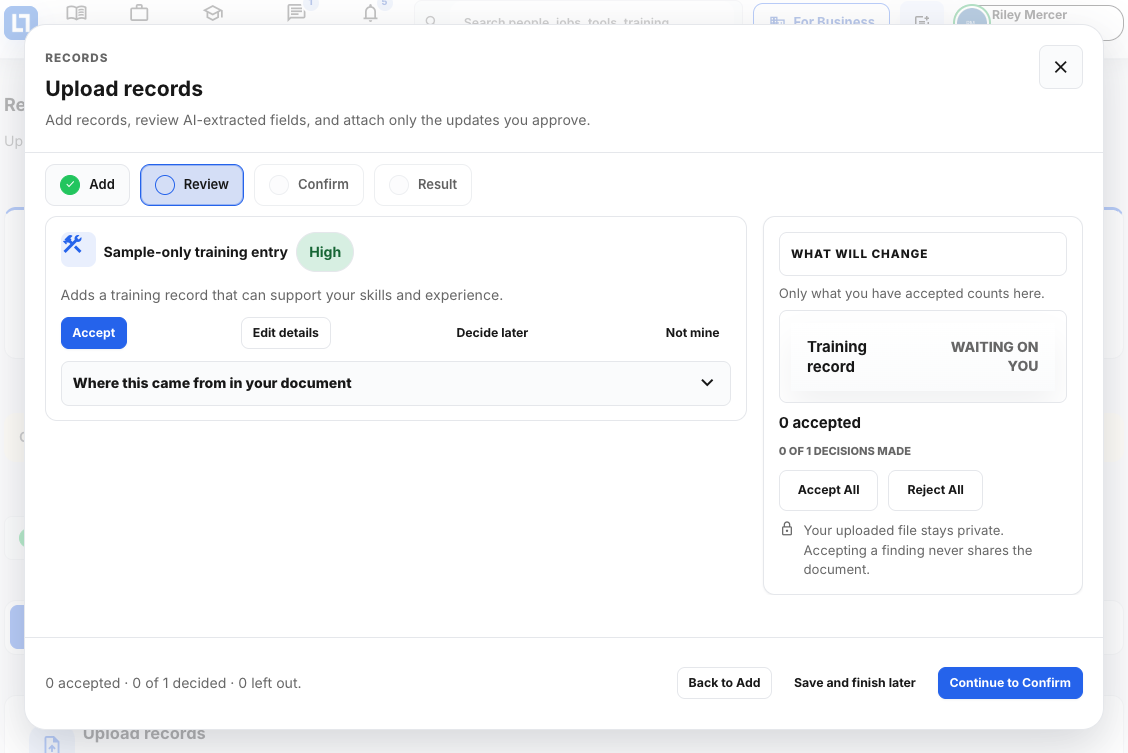The height and width of the screenshot is (753, 1128).
Task: Open the briefcase jobs icon in the top navigation
Action: [139, 13]
